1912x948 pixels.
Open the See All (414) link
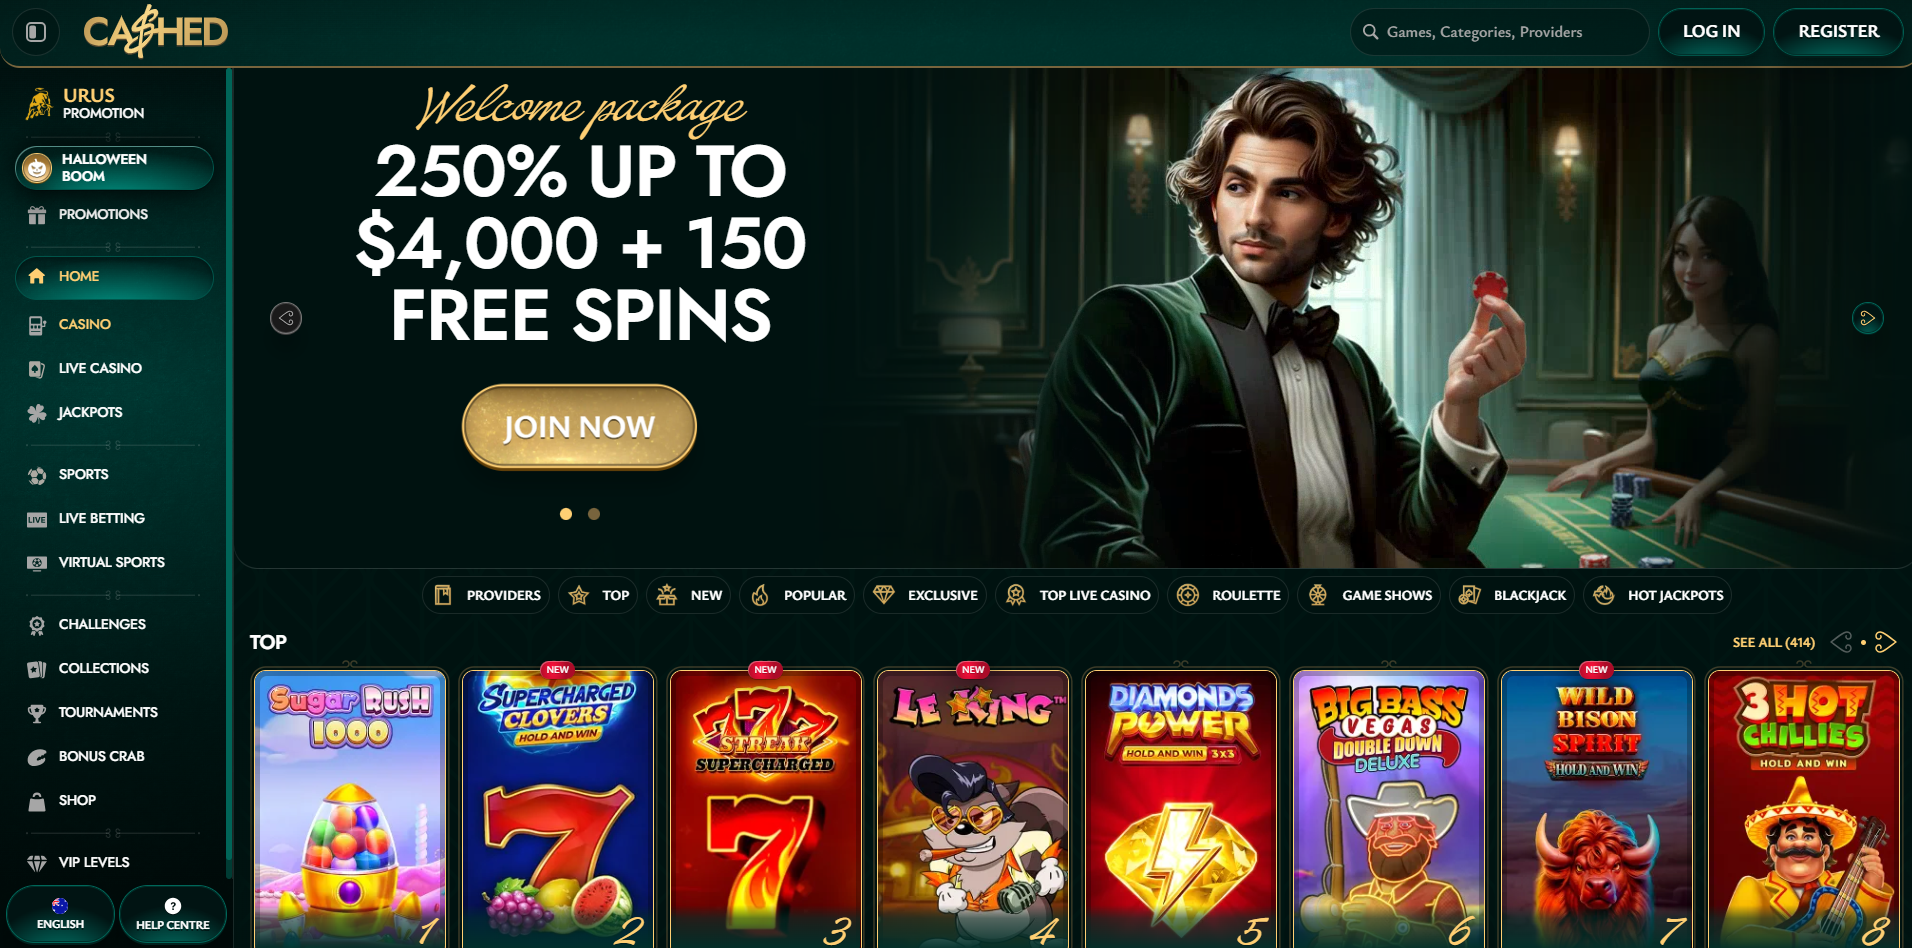(1773, 642)
